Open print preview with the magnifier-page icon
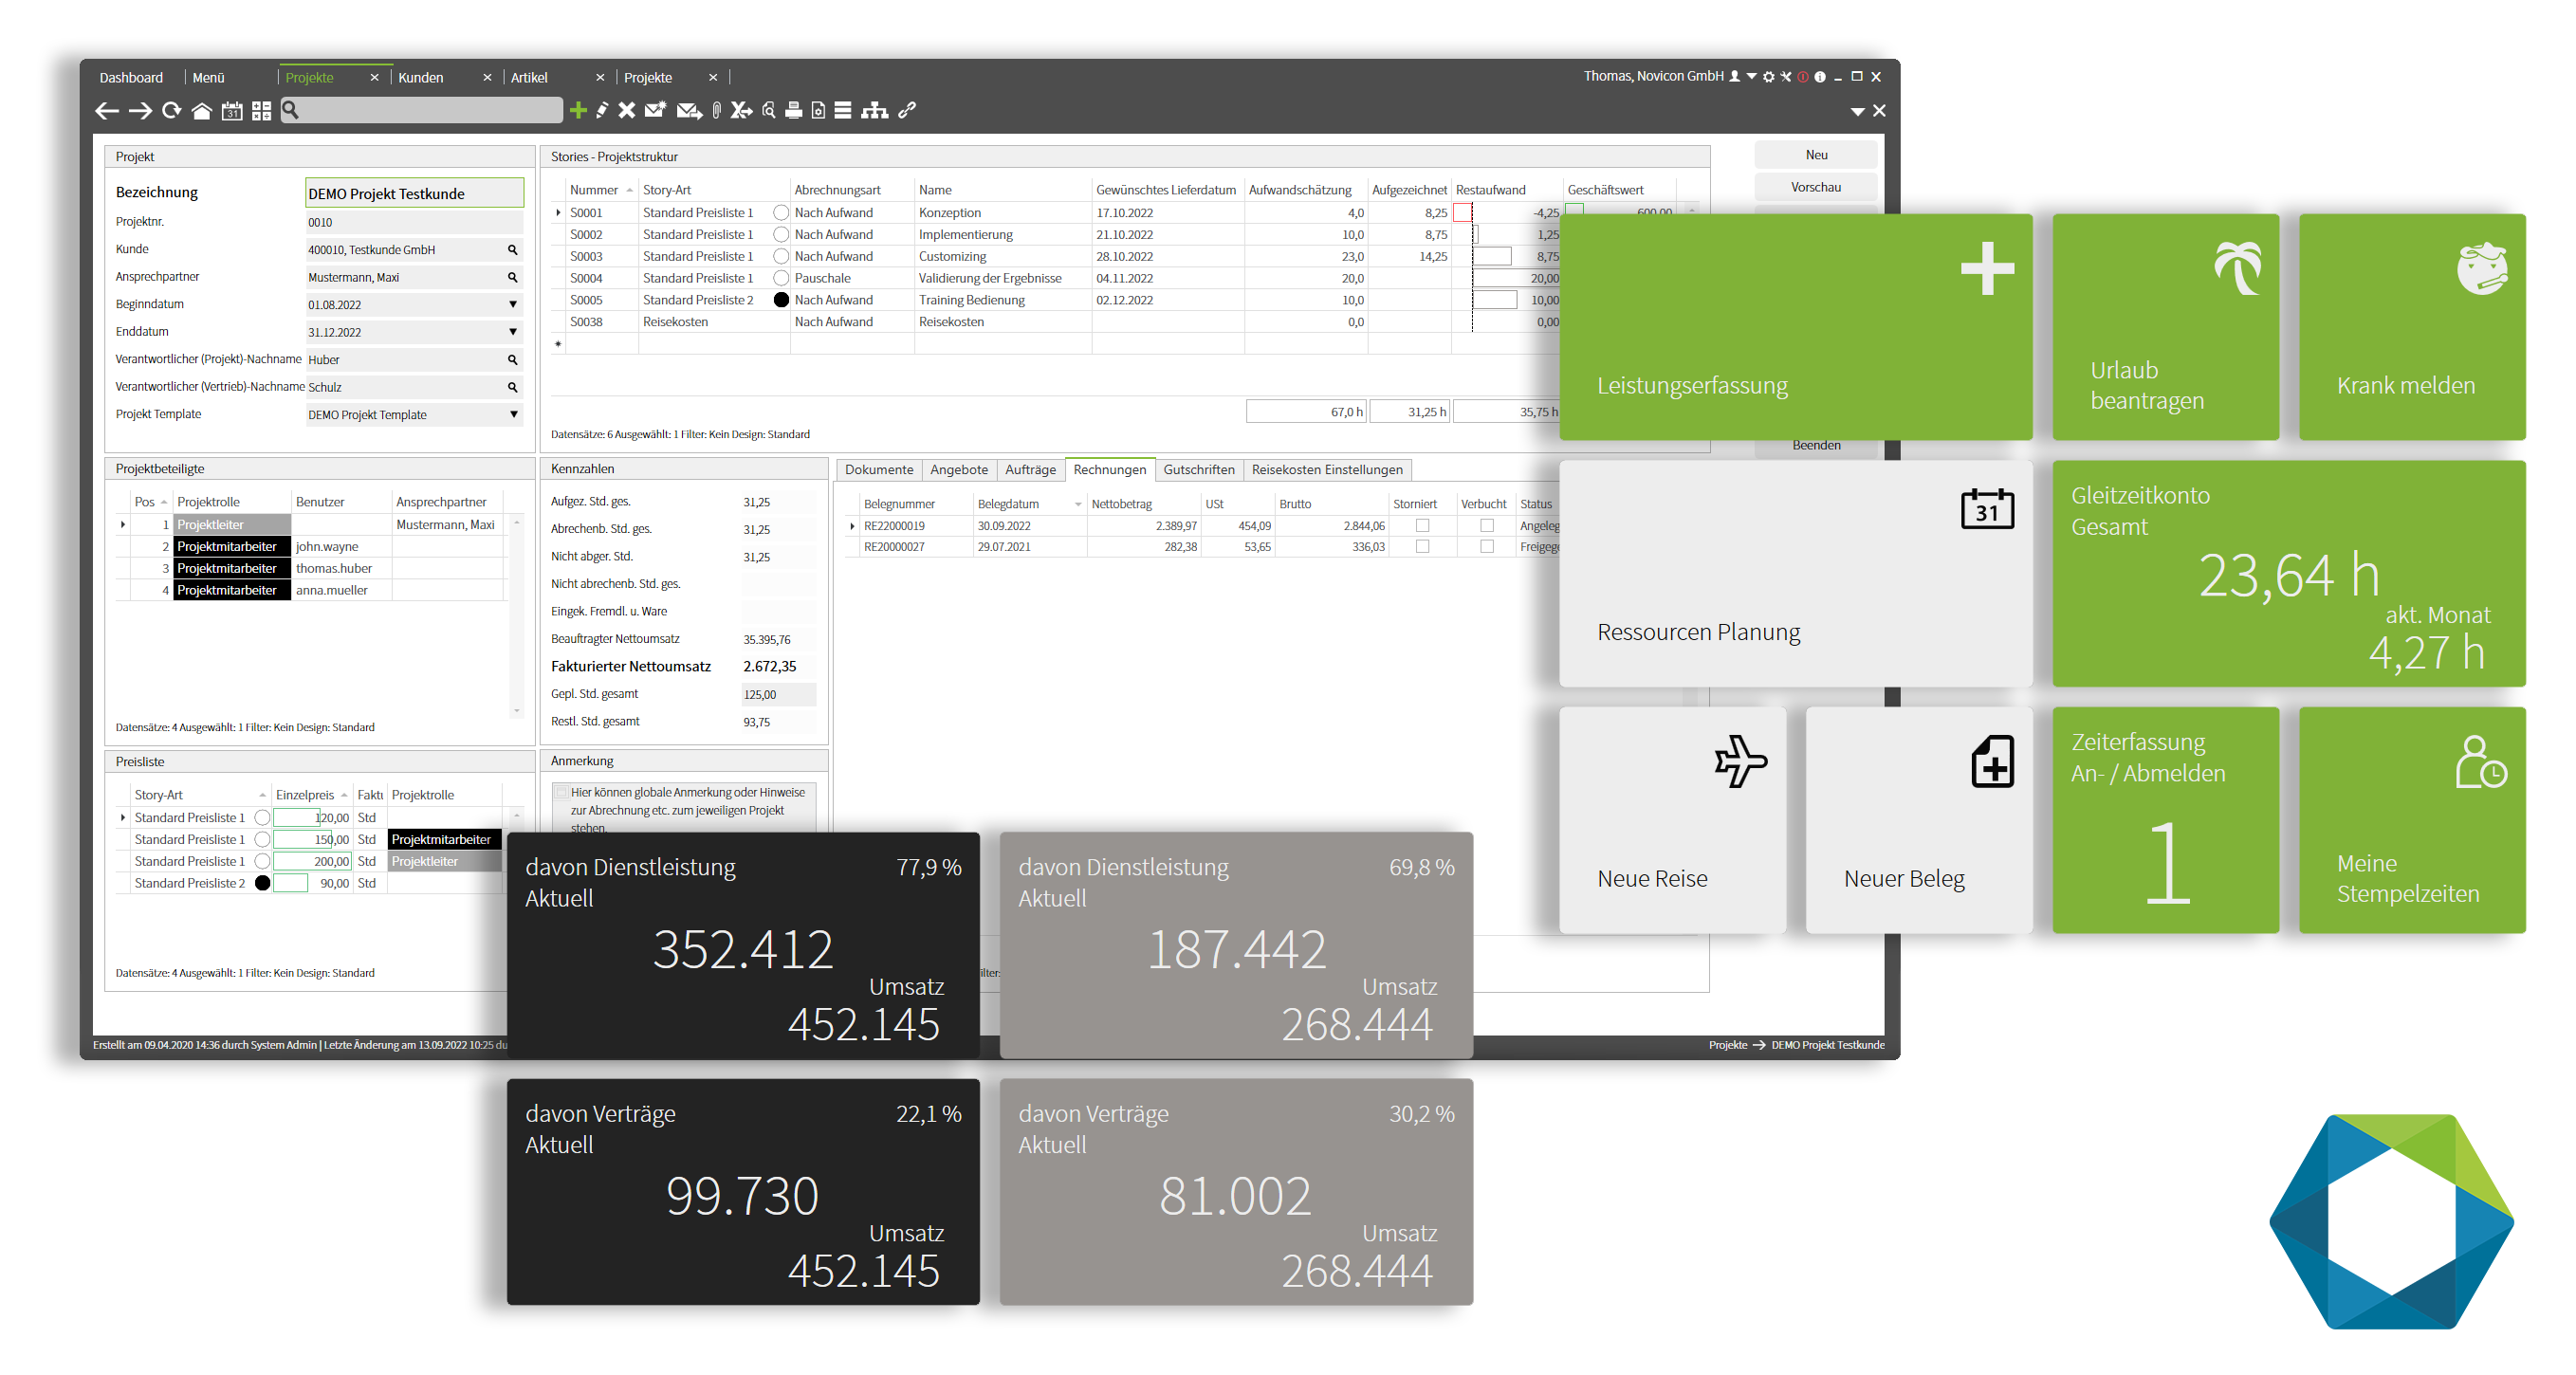This screenshot has width=2576, height=1375. click(x=769, y=110)
